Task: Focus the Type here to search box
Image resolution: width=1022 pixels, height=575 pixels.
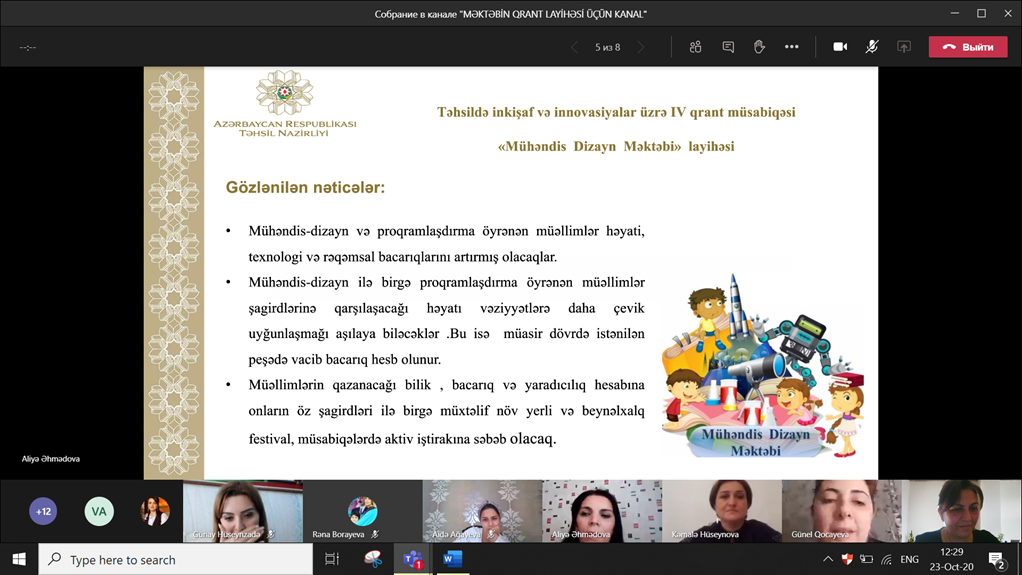Action: tap(176, 559)
